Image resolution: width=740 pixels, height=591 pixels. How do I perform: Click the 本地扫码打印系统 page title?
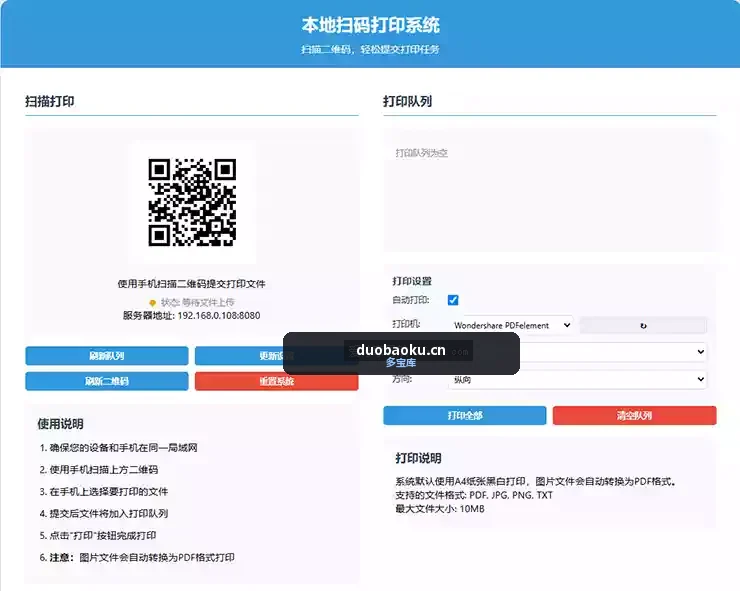(x=370, y=25)
